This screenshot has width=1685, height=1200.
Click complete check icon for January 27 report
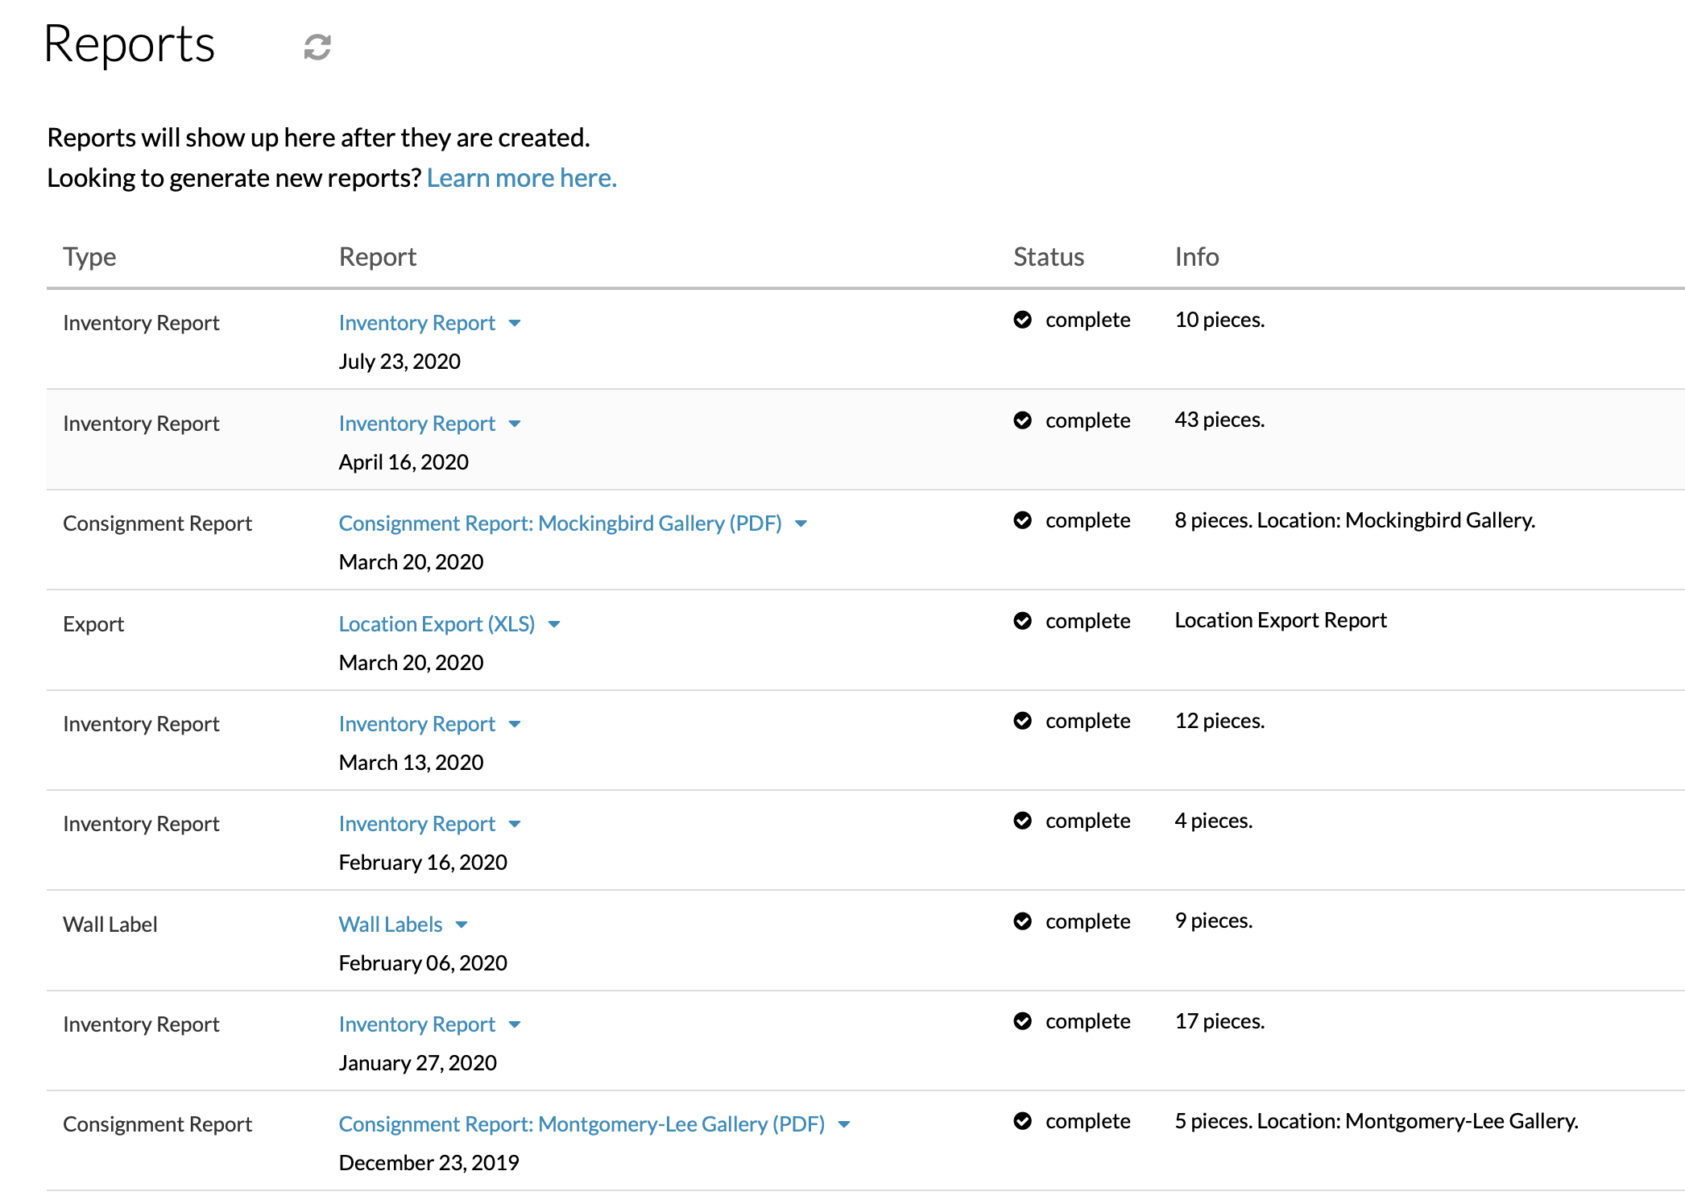coord(1022,1021)
